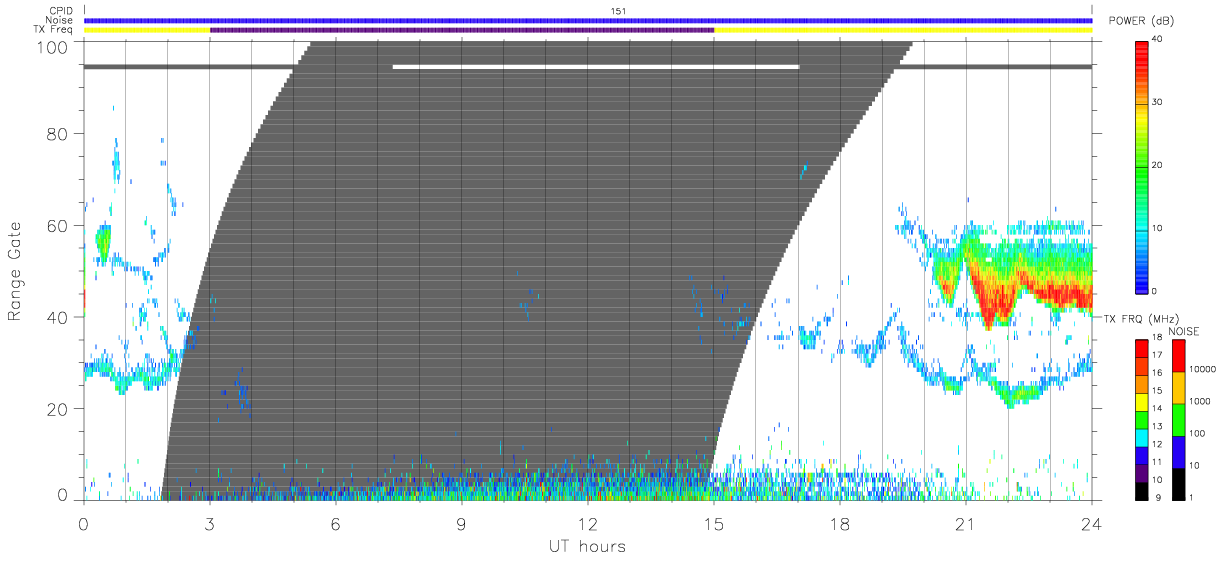
Task: Click the 3 tick on UT hours axis
Action: [210, 524]
